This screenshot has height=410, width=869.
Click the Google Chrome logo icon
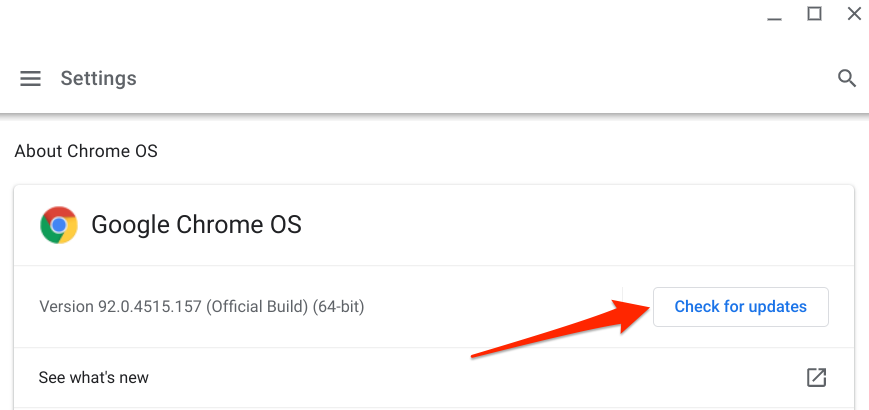(59, 225)
